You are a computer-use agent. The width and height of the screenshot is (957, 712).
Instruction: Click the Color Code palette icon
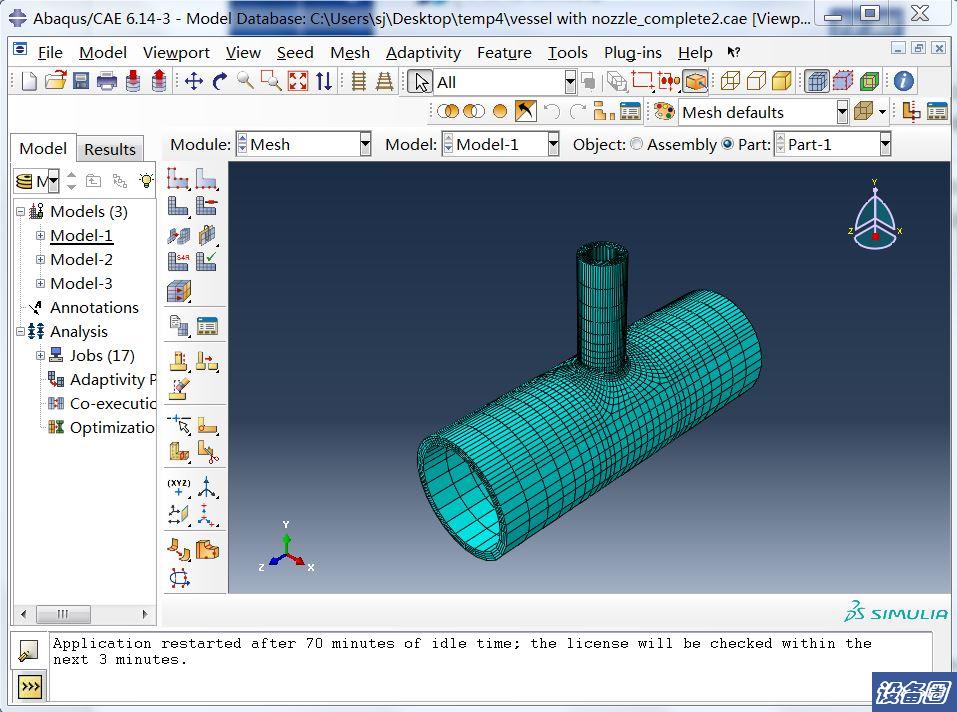pos(664,112)
